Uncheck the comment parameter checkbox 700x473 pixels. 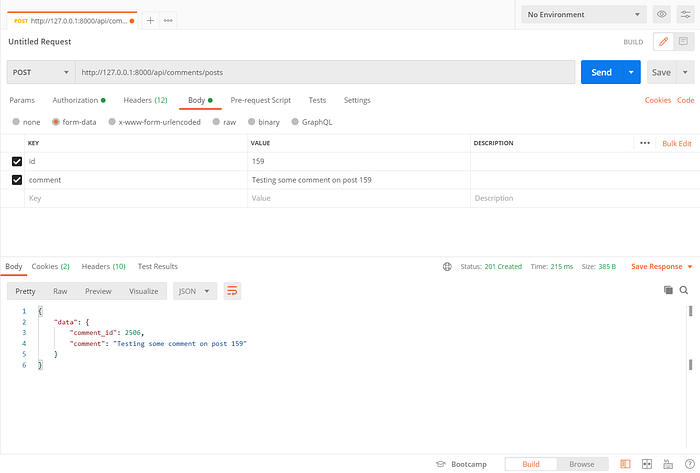coord(17,180)
